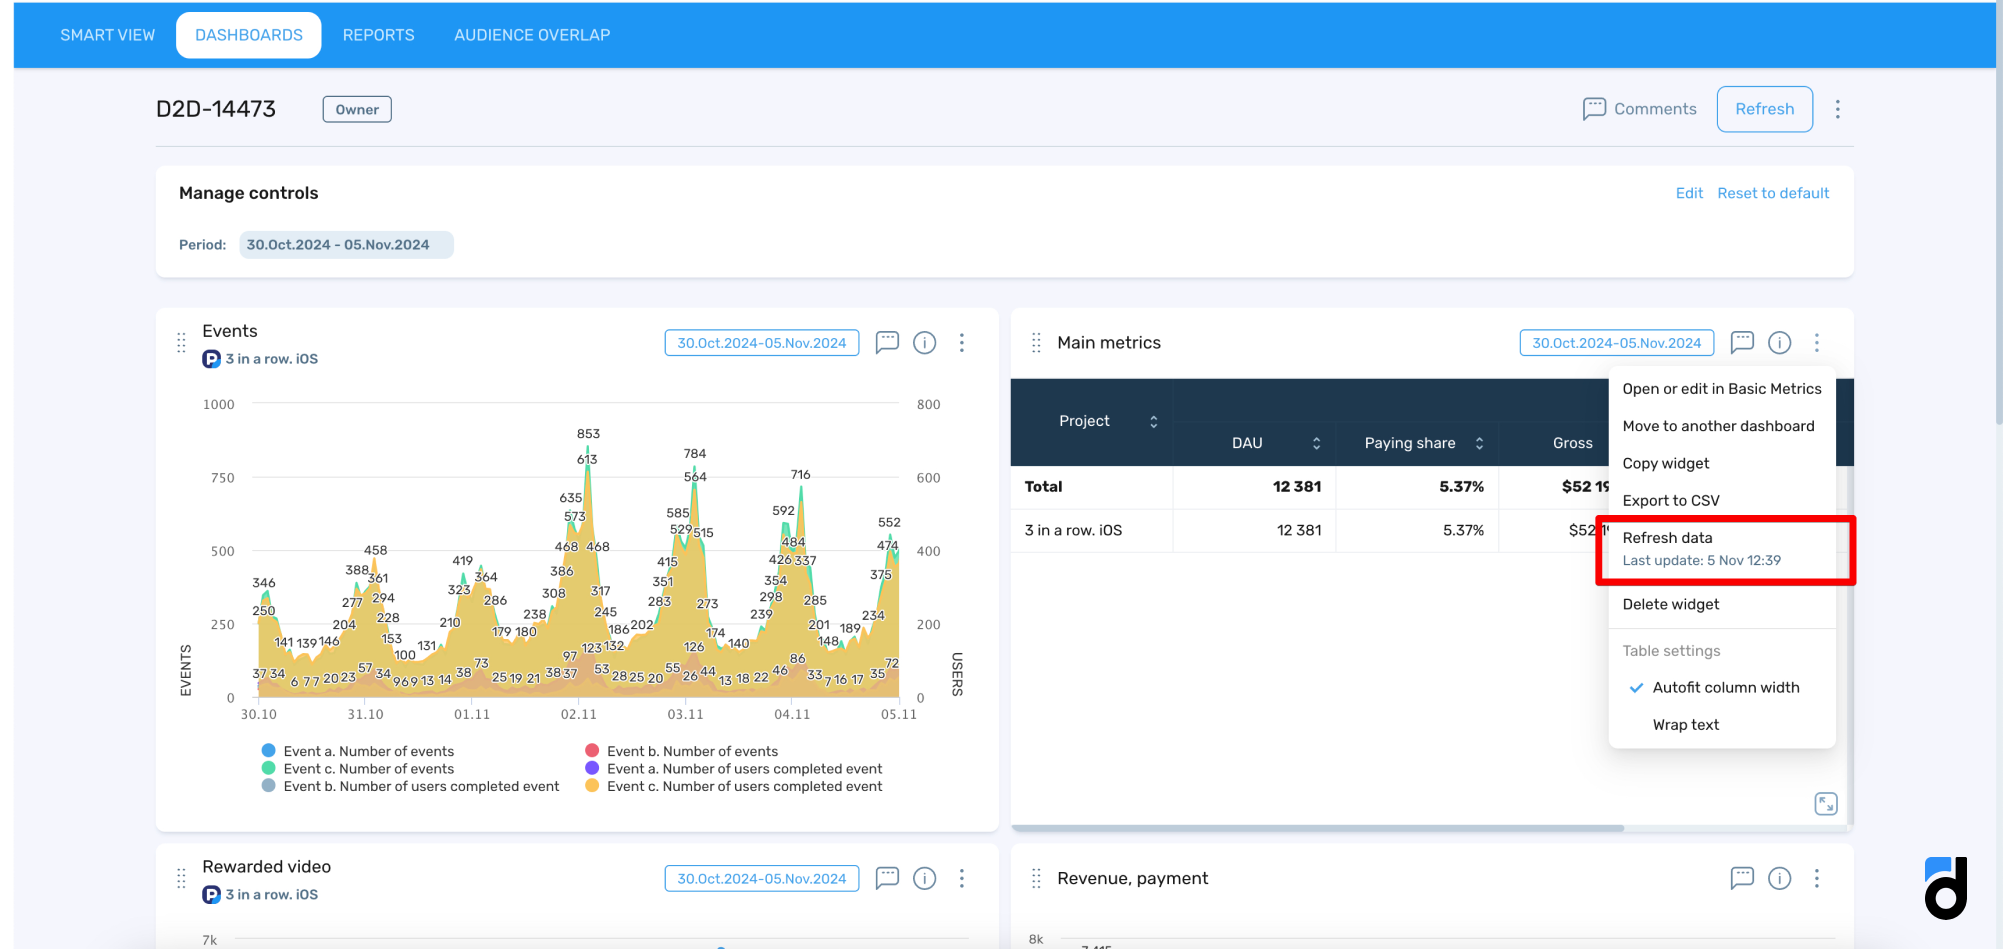Screen dimensions: 2003x949
Task: Open the dashboard options kebab menu near Refresh
Action: click(1838, 109)
